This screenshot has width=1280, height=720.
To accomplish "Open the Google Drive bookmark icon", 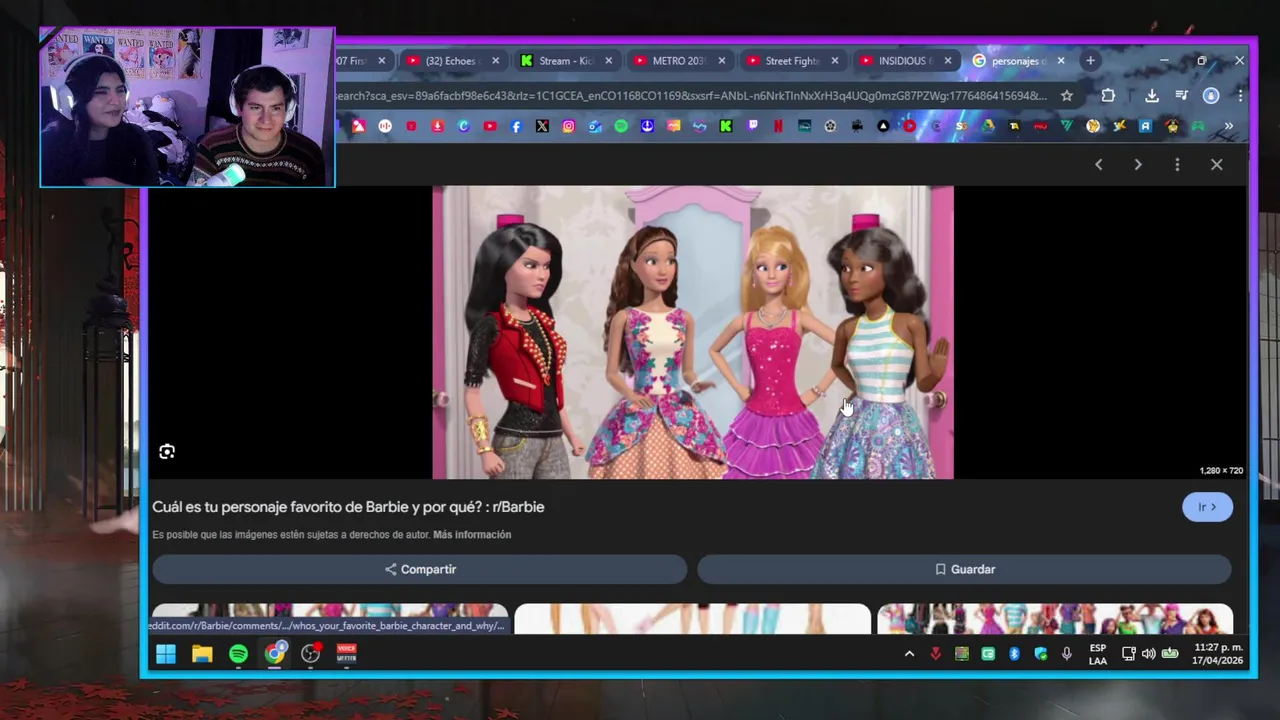I will coord(988,126).
